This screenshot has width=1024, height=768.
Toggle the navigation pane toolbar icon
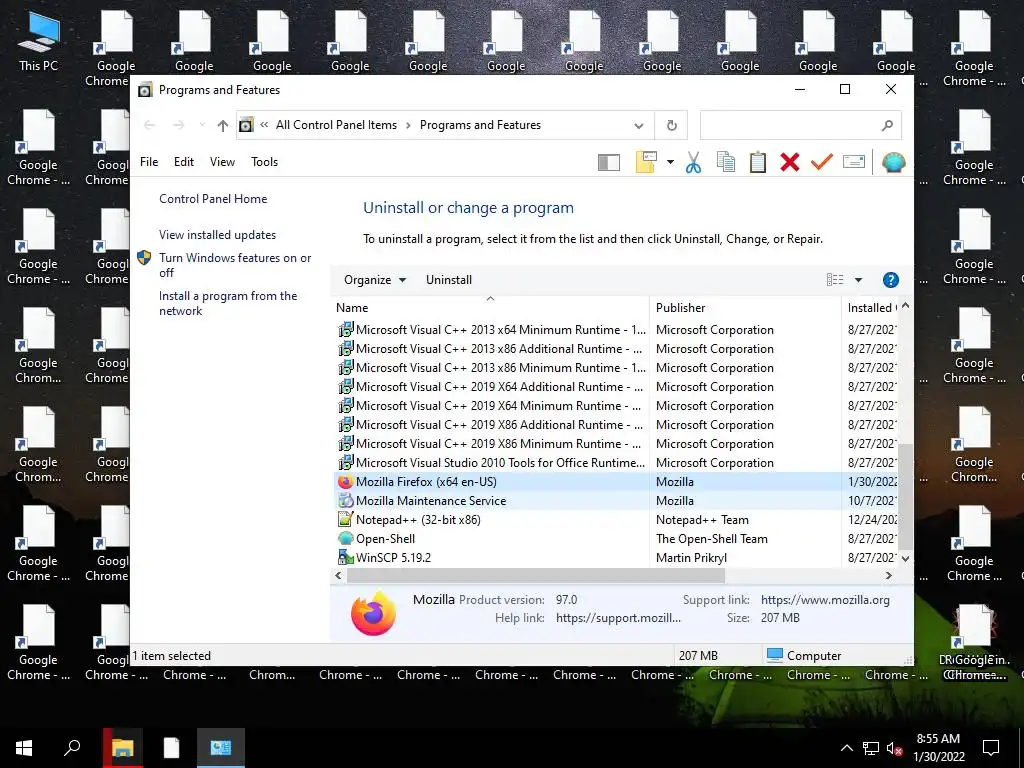[609, 163]
